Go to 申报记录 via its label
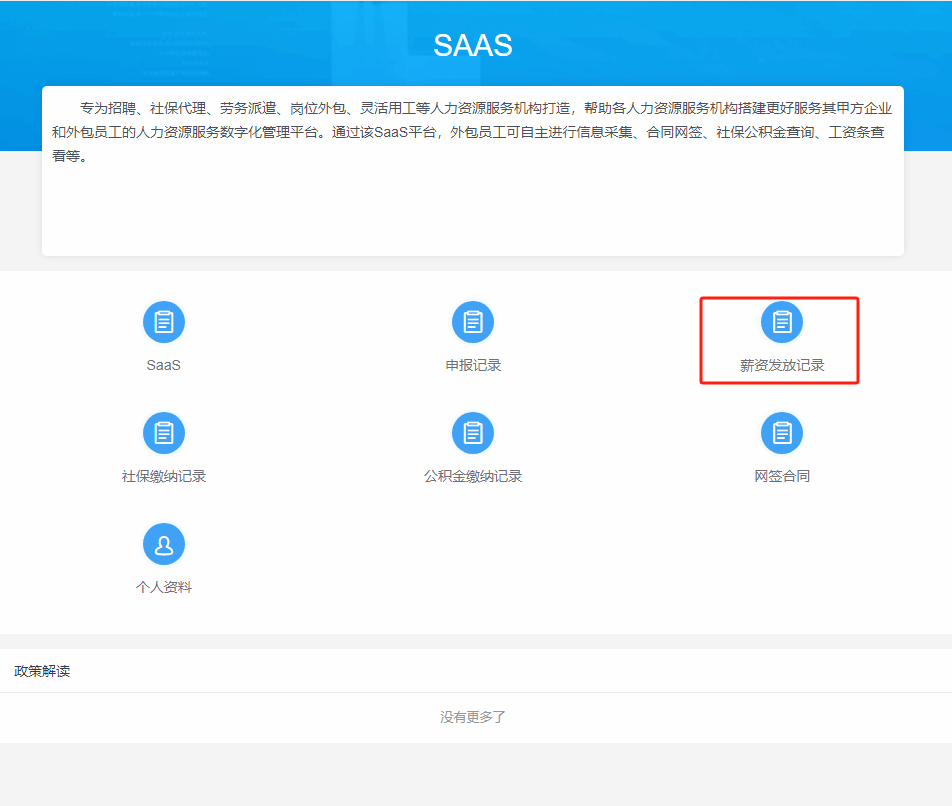The width and height of the screenshot is (952, 806). [473, 365]
